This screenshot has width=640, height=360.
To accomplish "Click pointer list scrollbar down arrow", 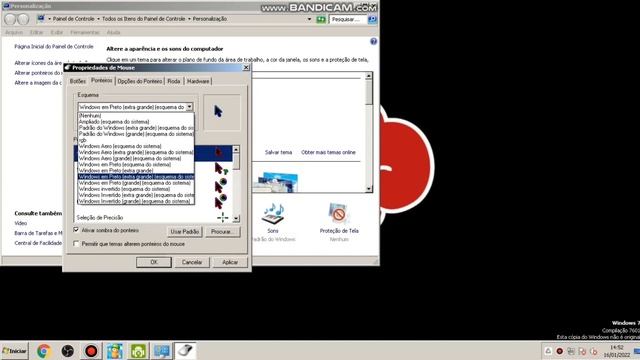I will [x=236, y=219].
